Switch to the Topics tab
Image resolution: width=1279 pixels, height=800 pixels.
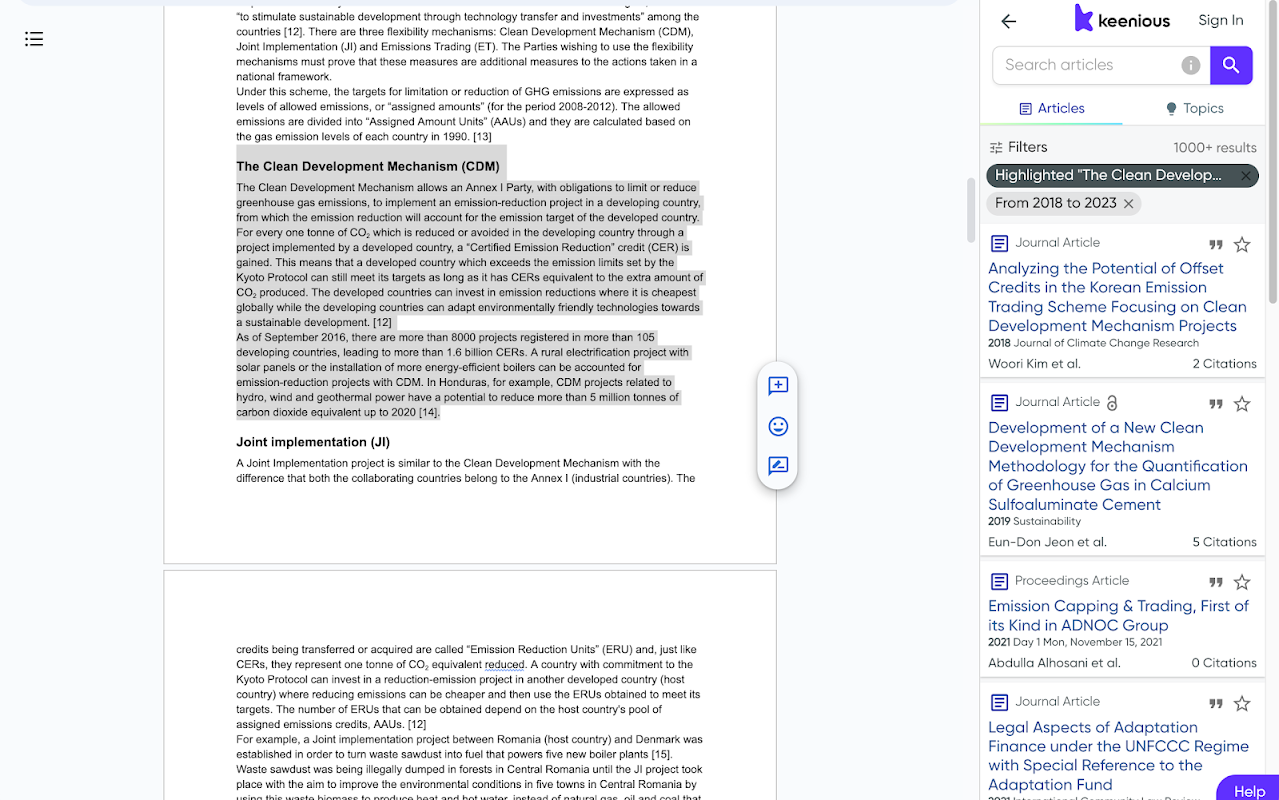(x=1194, y=108)
